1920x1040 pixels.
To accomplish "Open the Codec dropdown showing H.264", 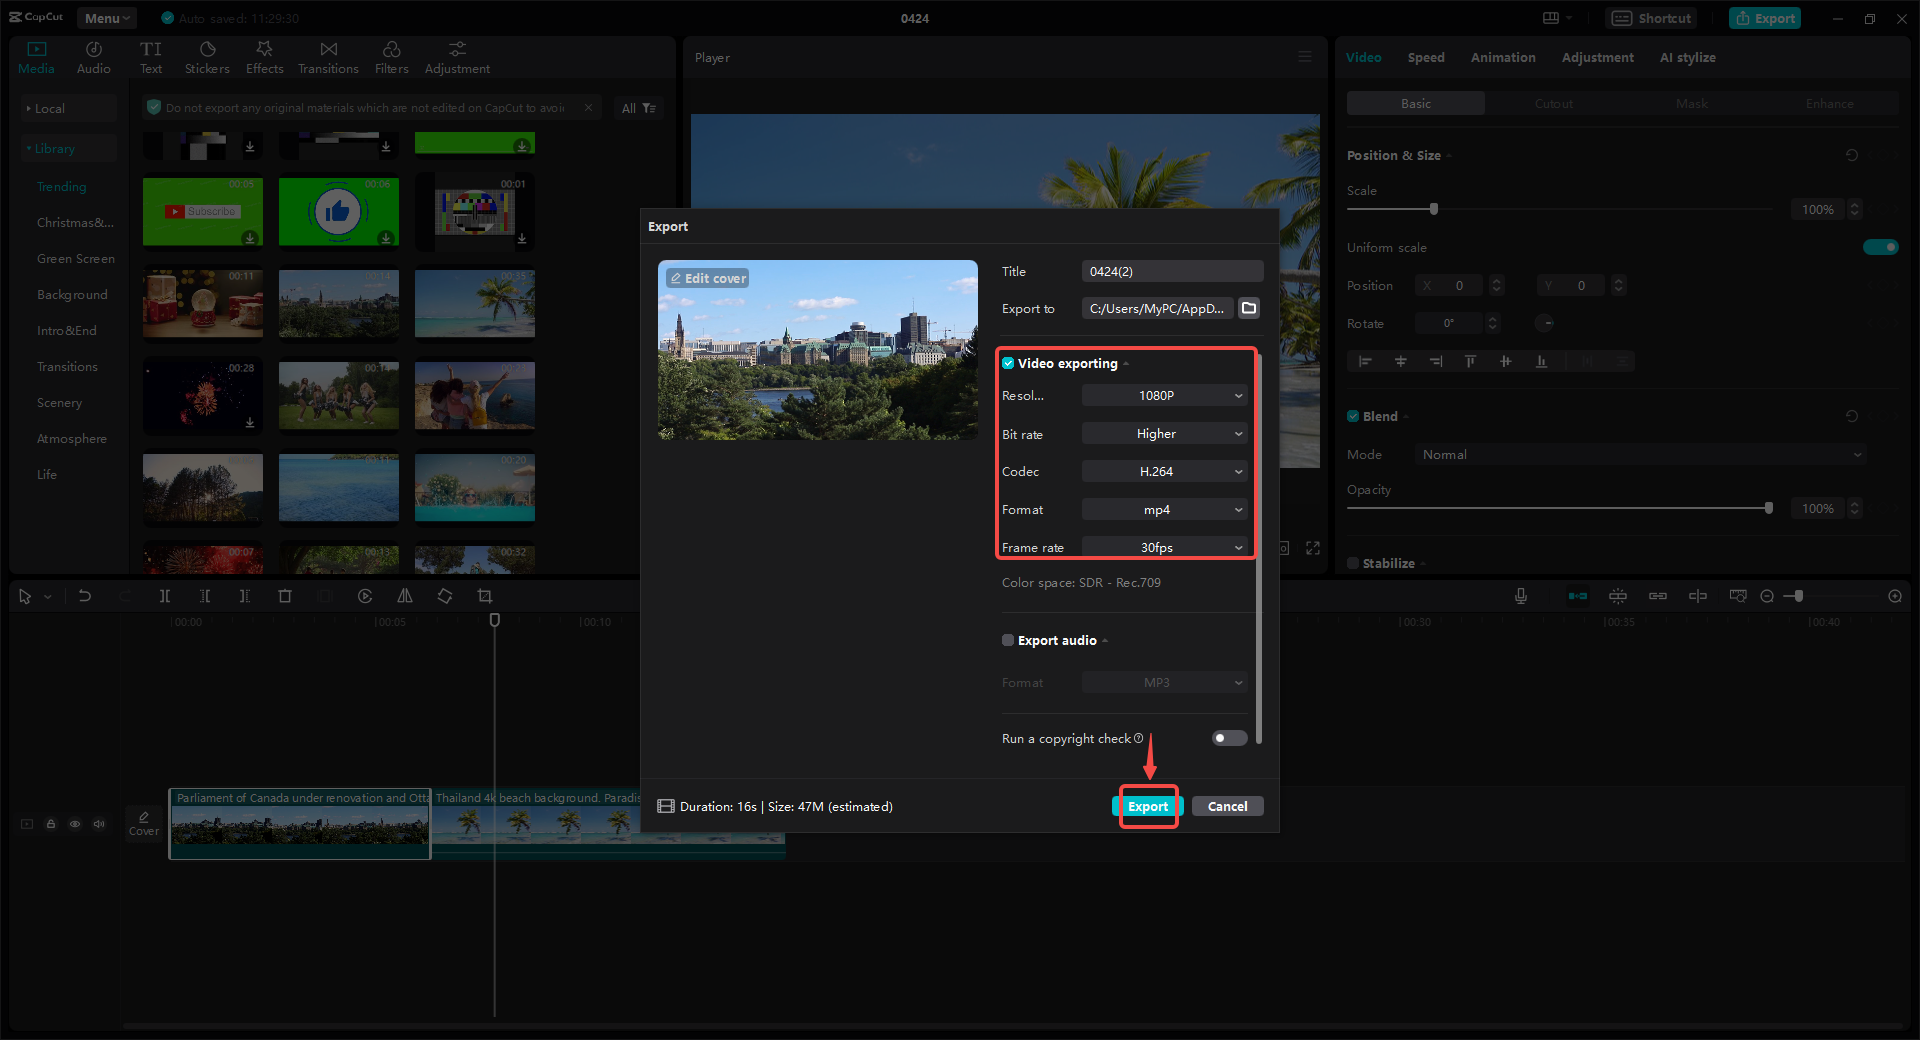I will (1163, 471).
